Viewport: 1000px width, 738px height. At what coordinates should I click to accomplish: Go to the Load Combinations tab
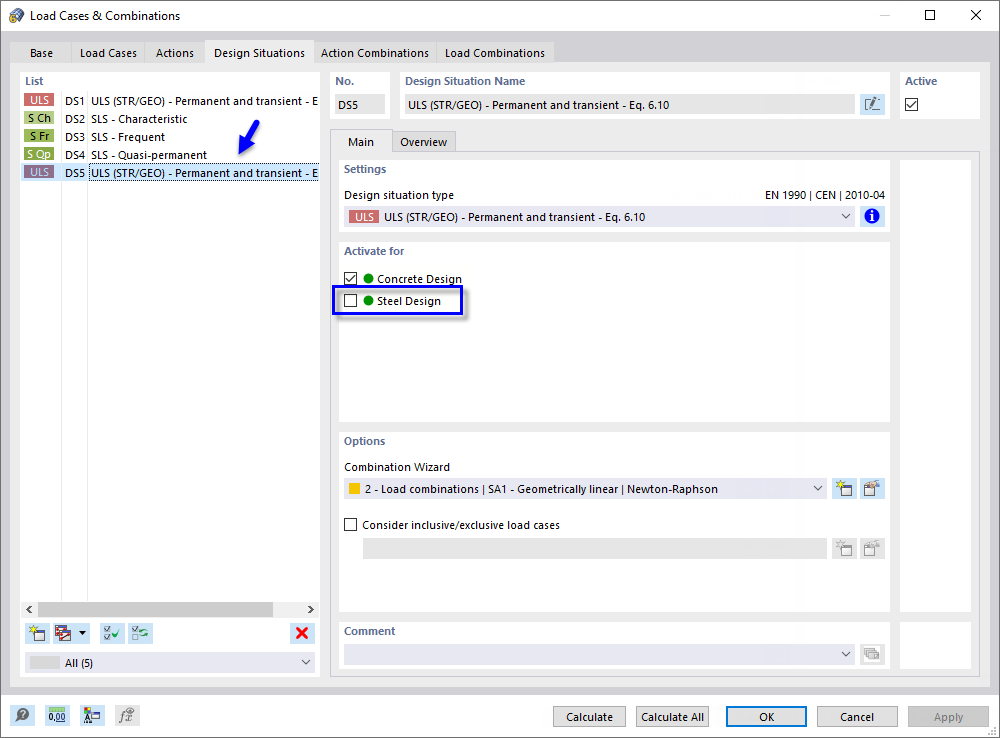click(x=495, y=53)
